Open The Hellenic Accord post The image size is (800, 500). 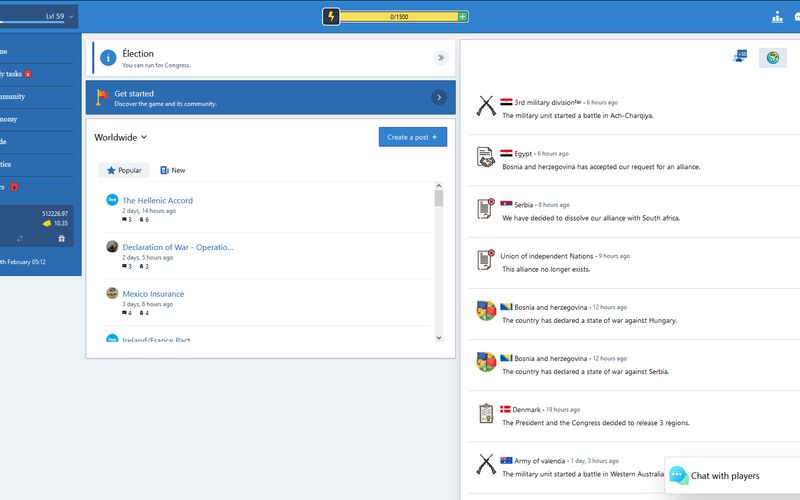(x=157, y=200)
